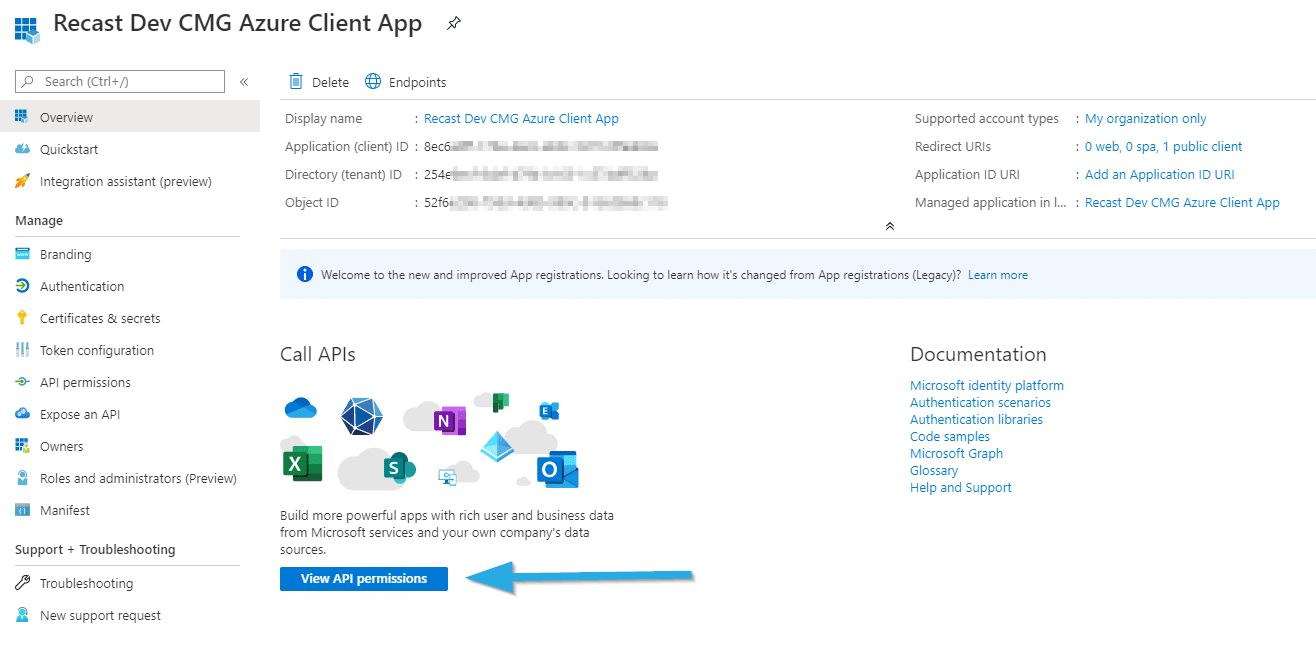Screen dimensions: 1316x645
Task: Pin the app registration to dashboard
Action: point(453,24)
